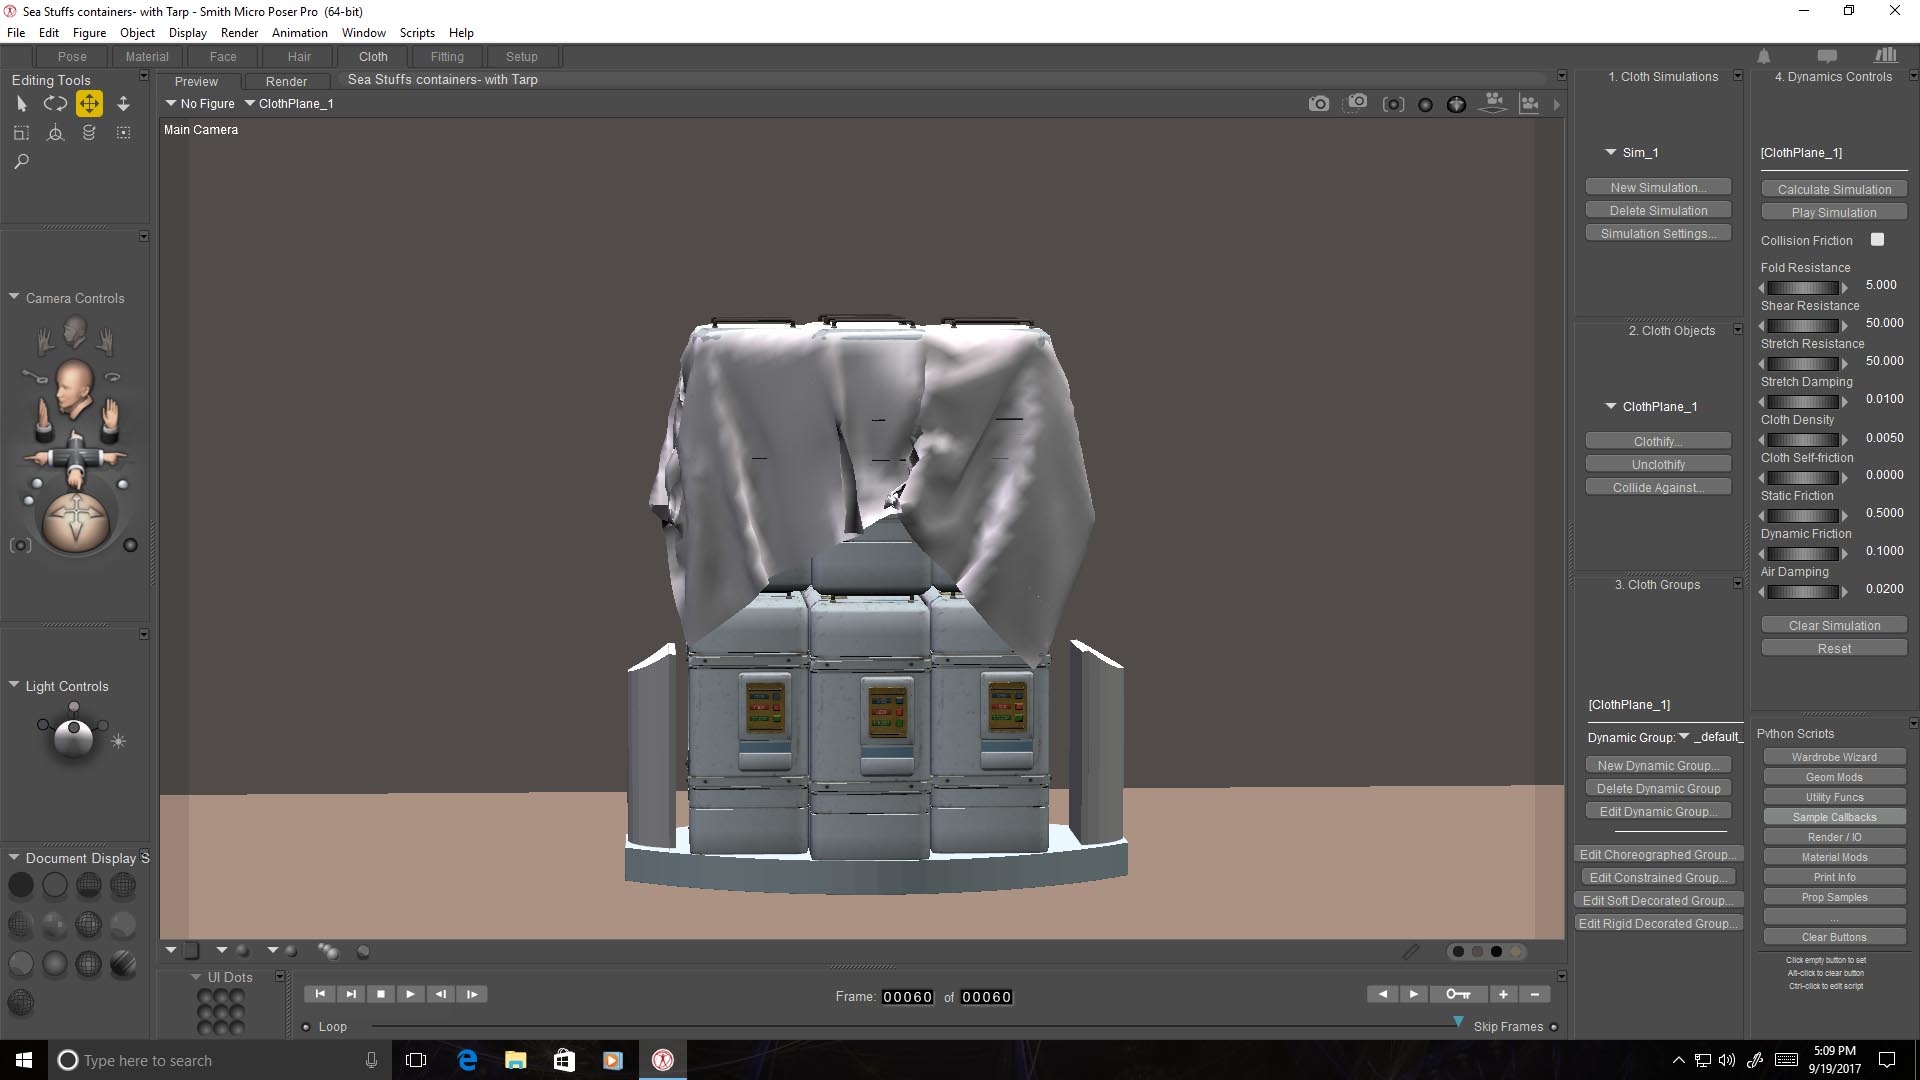Select the Translate/Pull tool

(x=89, y=103)
